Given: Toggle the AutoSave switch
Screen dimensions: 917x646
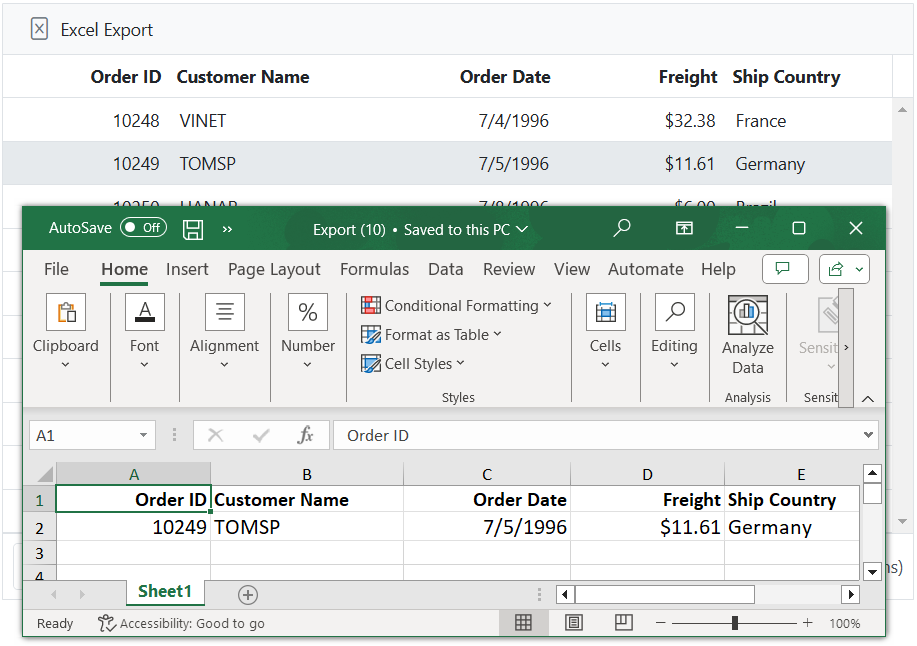Looking at the screenshot, I should click(143, 228).
